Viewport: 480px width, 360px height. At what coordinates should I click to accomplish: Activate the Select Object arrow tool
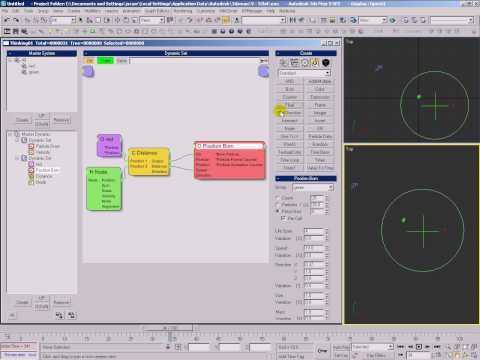tap(81, 20)
